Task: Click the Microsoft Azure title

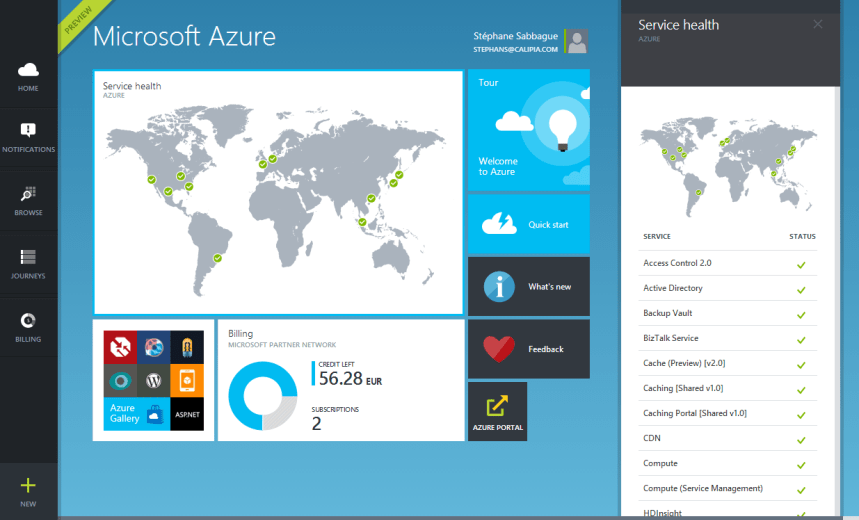Action: (184, 37)
